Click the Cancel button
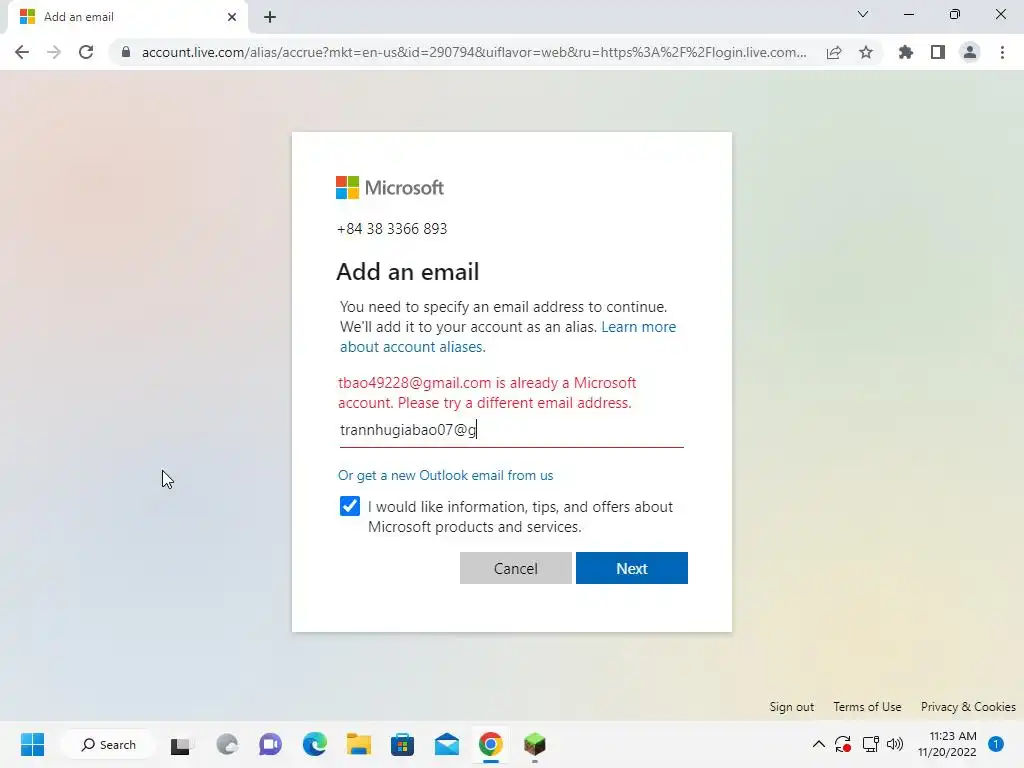This screenshot has width=1024, height=768. (x=516, y=568)
